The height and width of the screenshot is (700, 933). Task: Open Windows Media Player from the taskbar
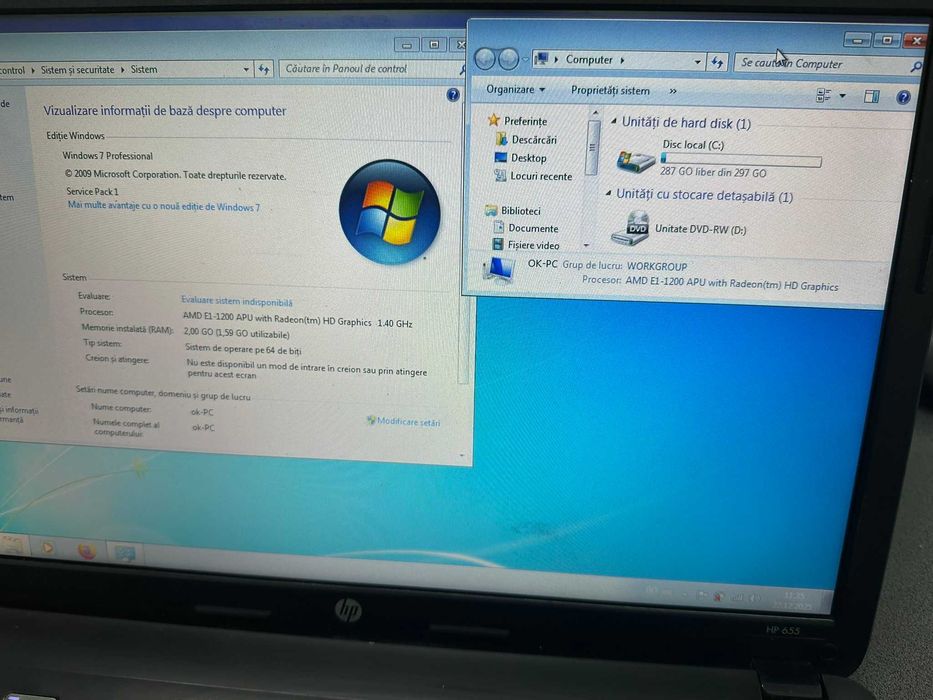(x=48, y=547)
